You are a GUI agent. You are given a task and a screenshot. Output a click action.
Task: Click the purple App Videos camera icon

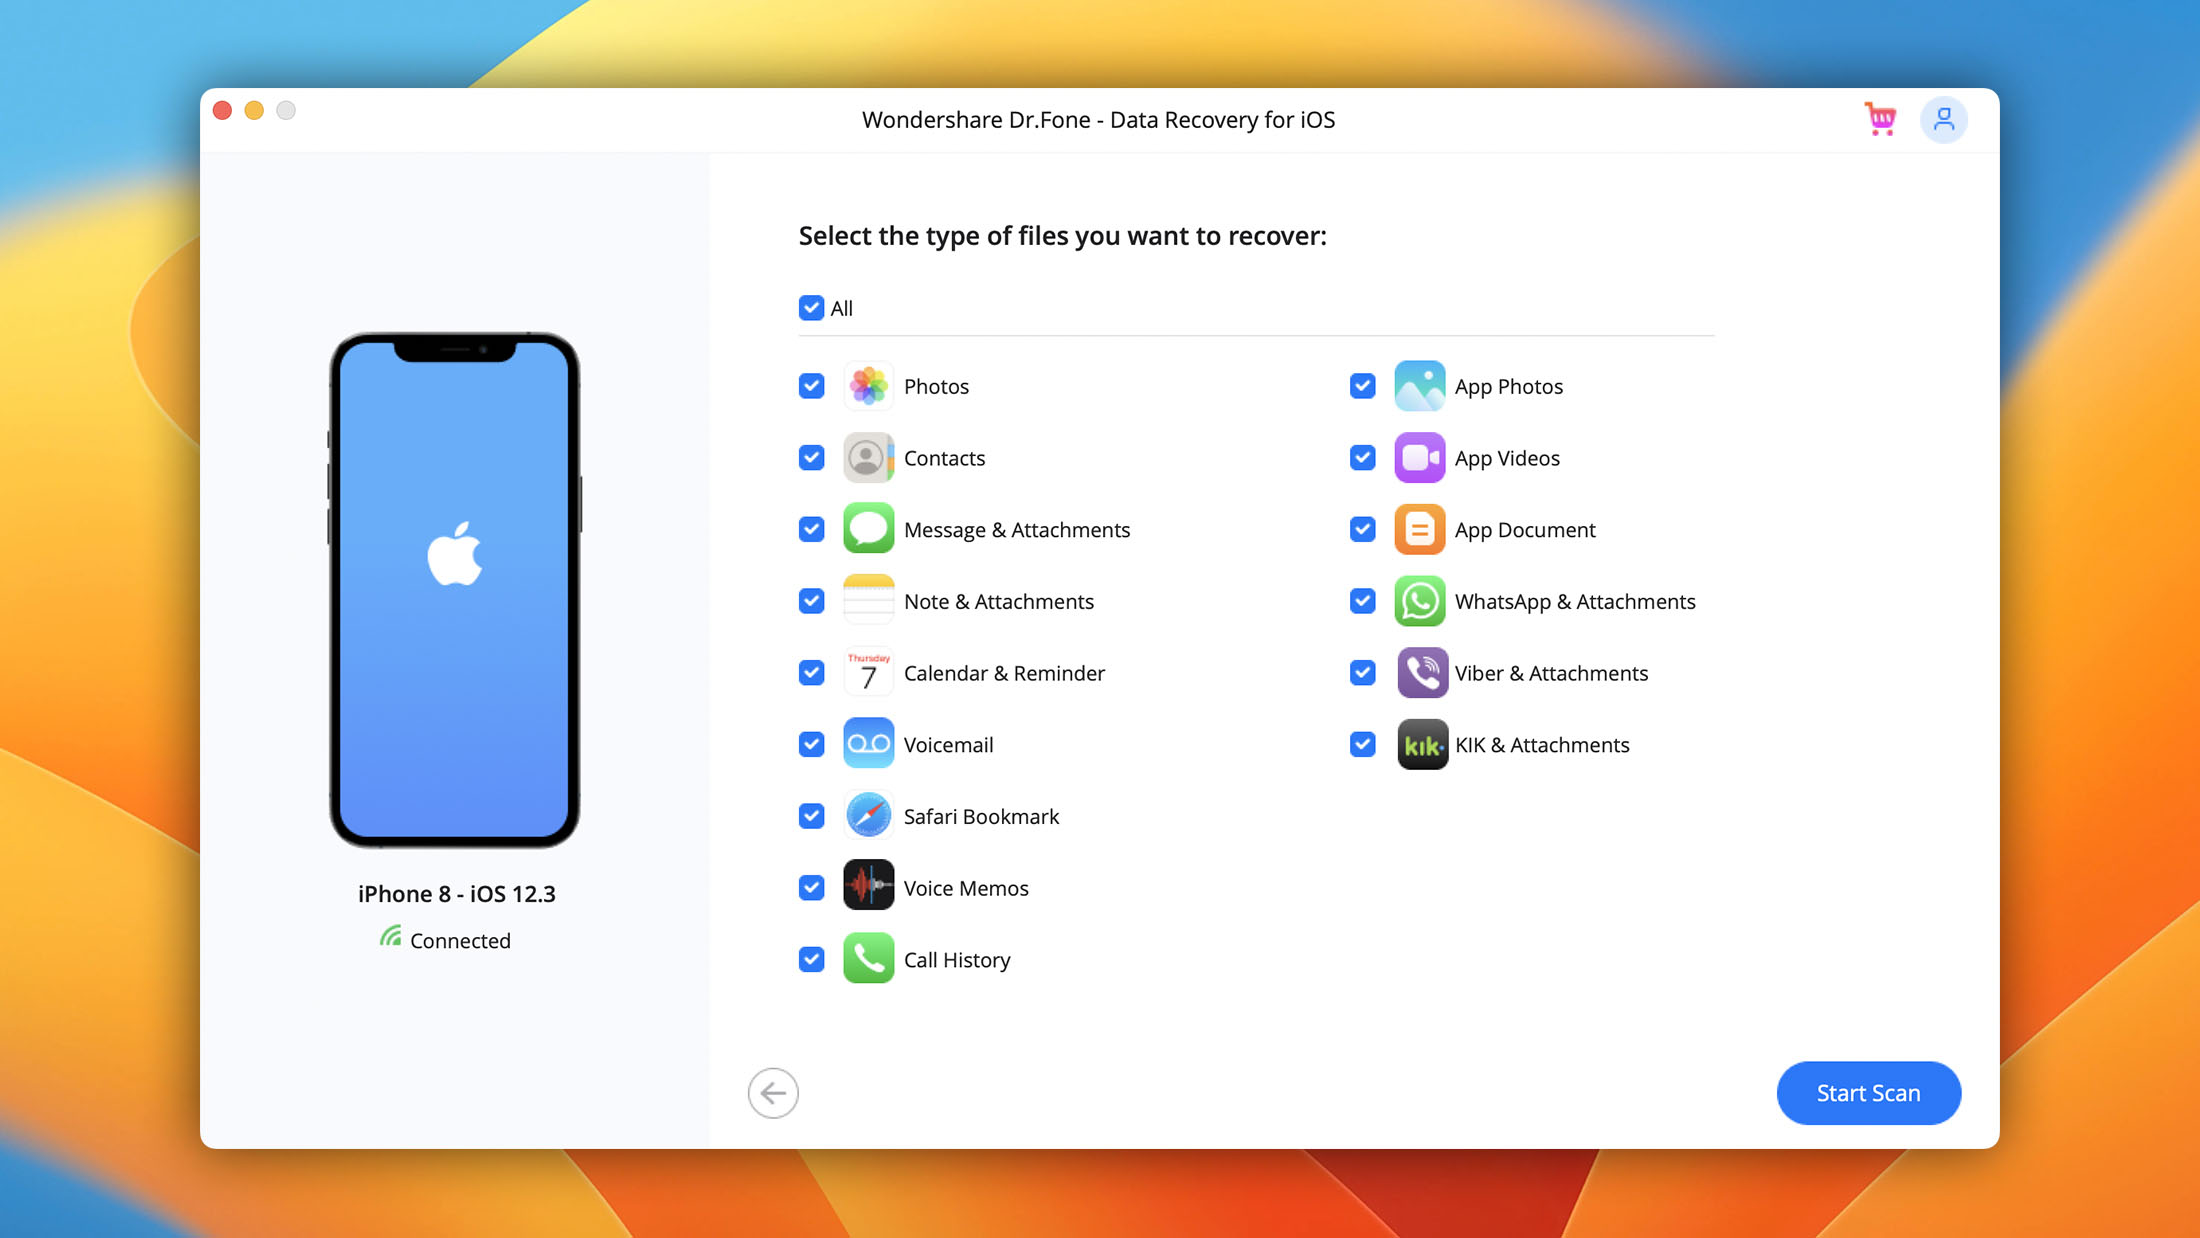click(x=1420, y=458)
